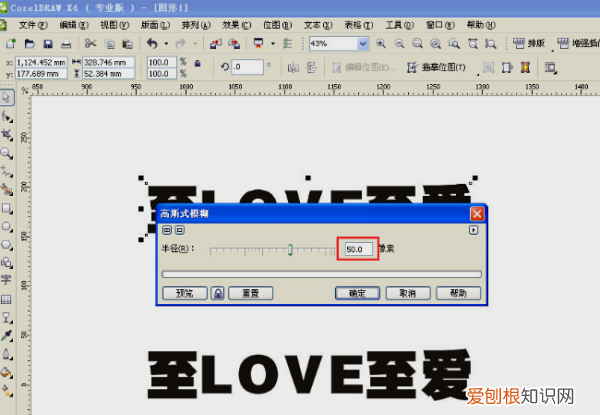
Task: Click the 重置 reset button
Action: (x=251, y=293)
